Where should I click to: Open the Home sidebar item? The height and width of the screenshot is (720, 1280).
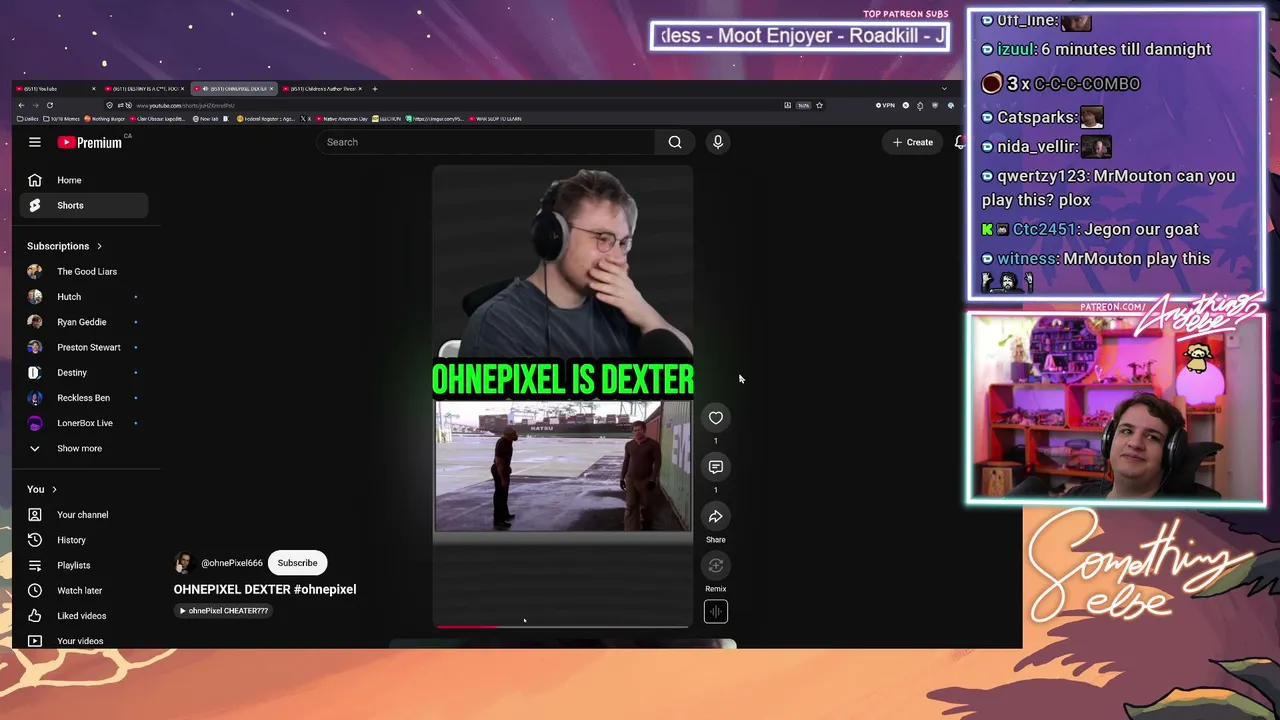point(84,180)
